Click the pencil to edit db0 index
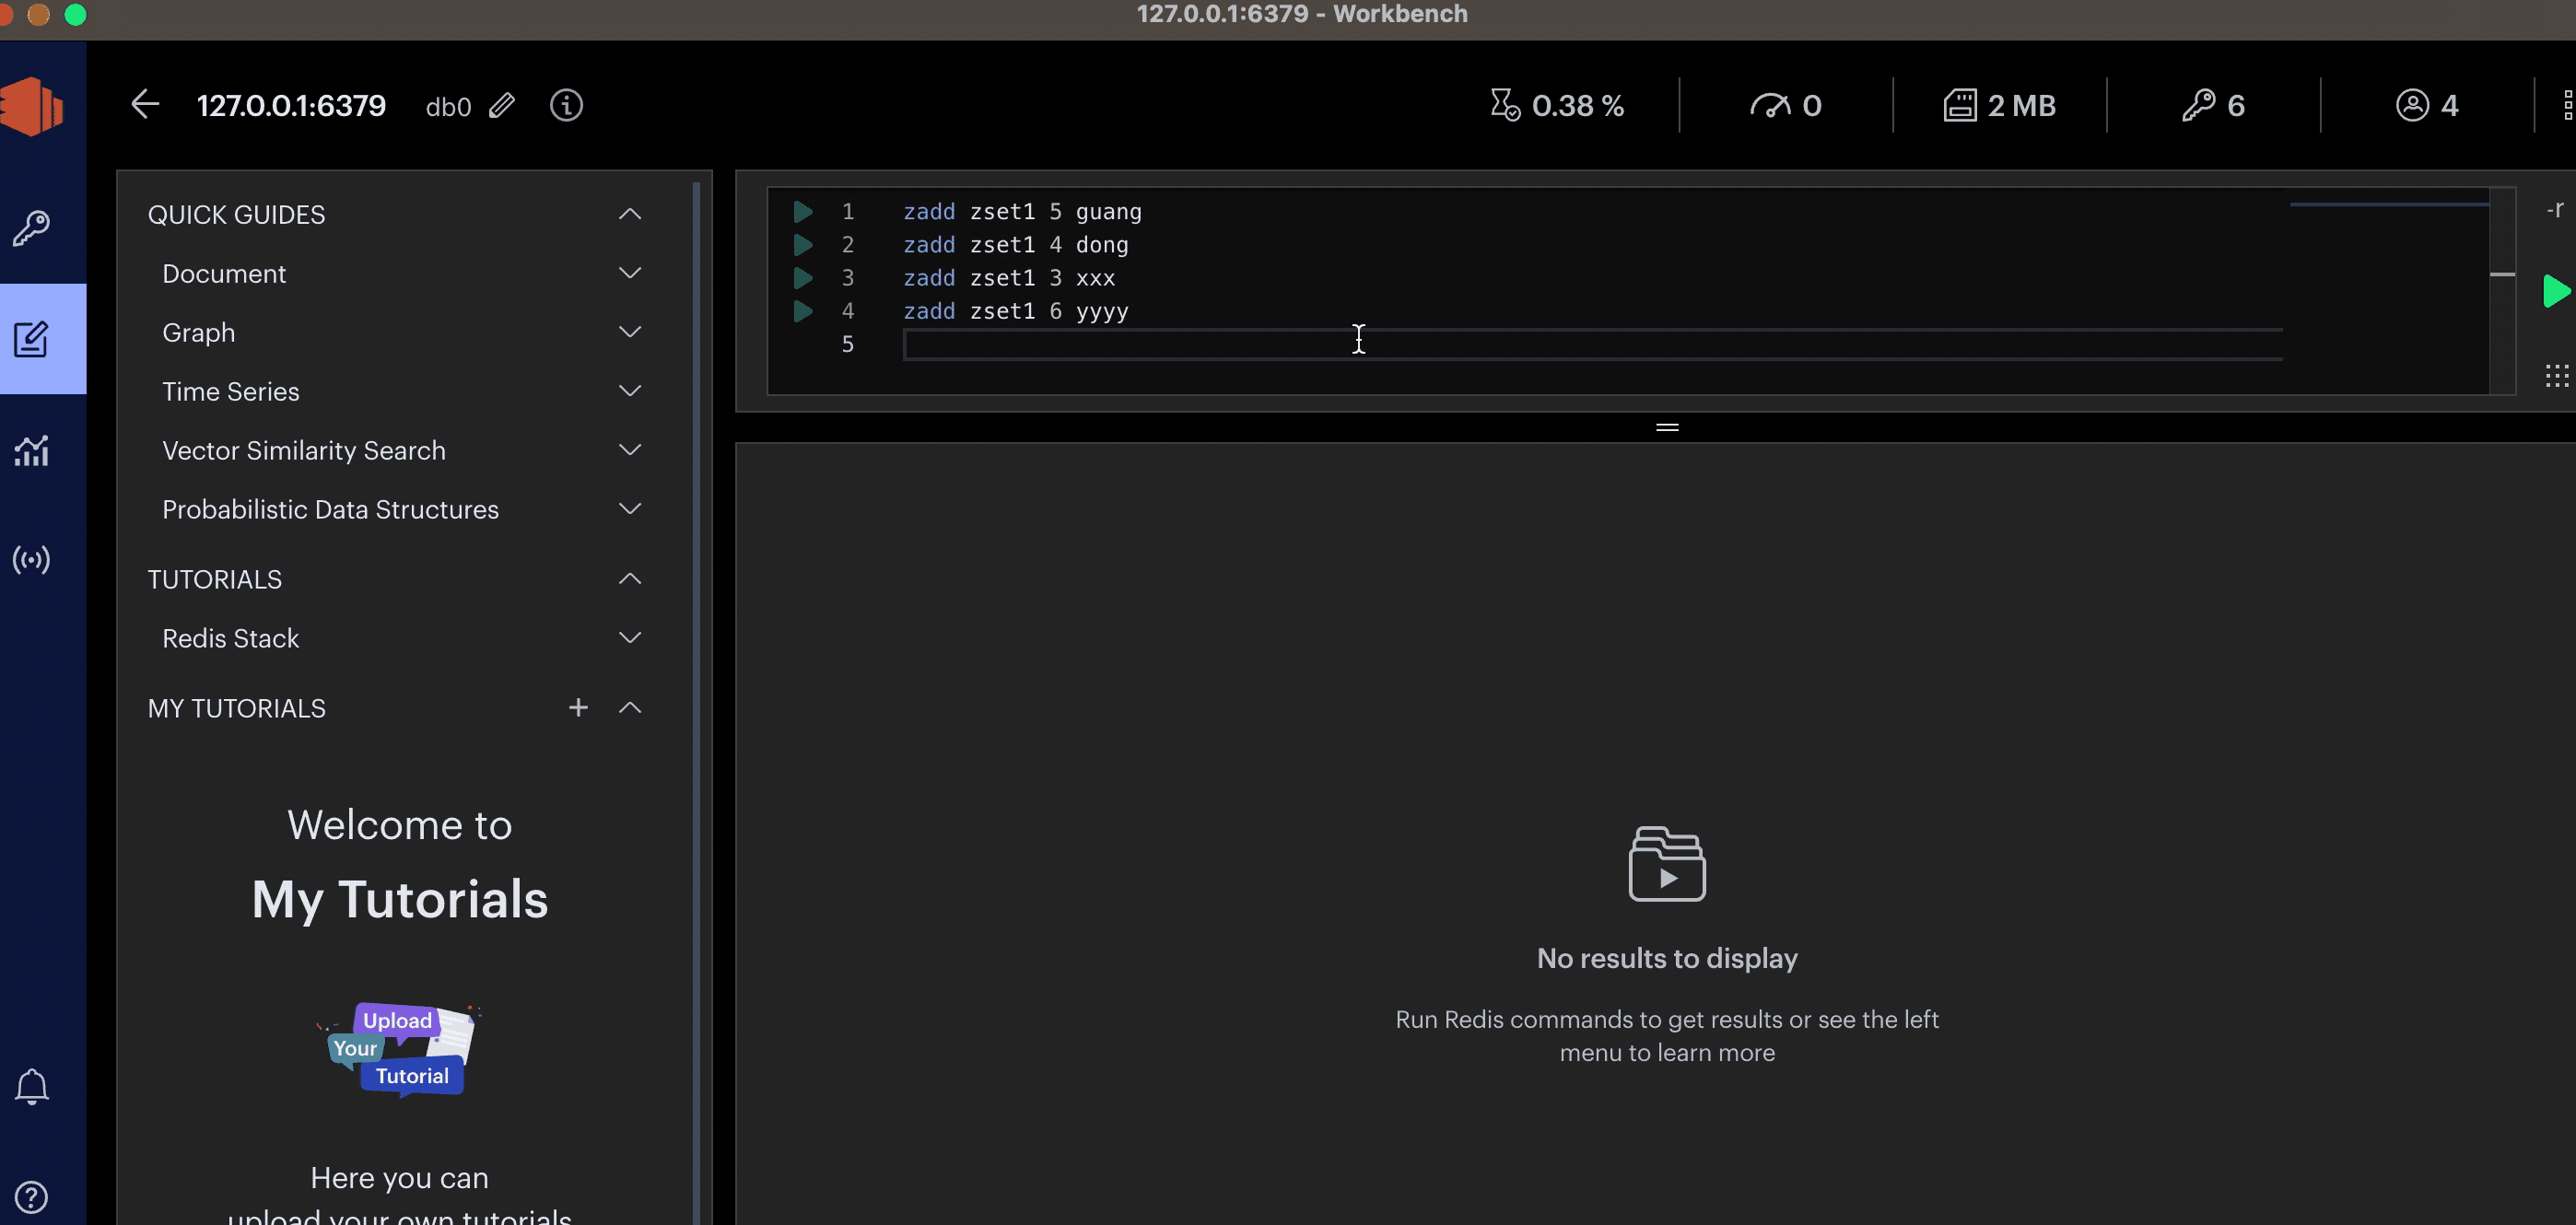Image resolution: width=2576 pixels, height=1225 pixels. 502,105
